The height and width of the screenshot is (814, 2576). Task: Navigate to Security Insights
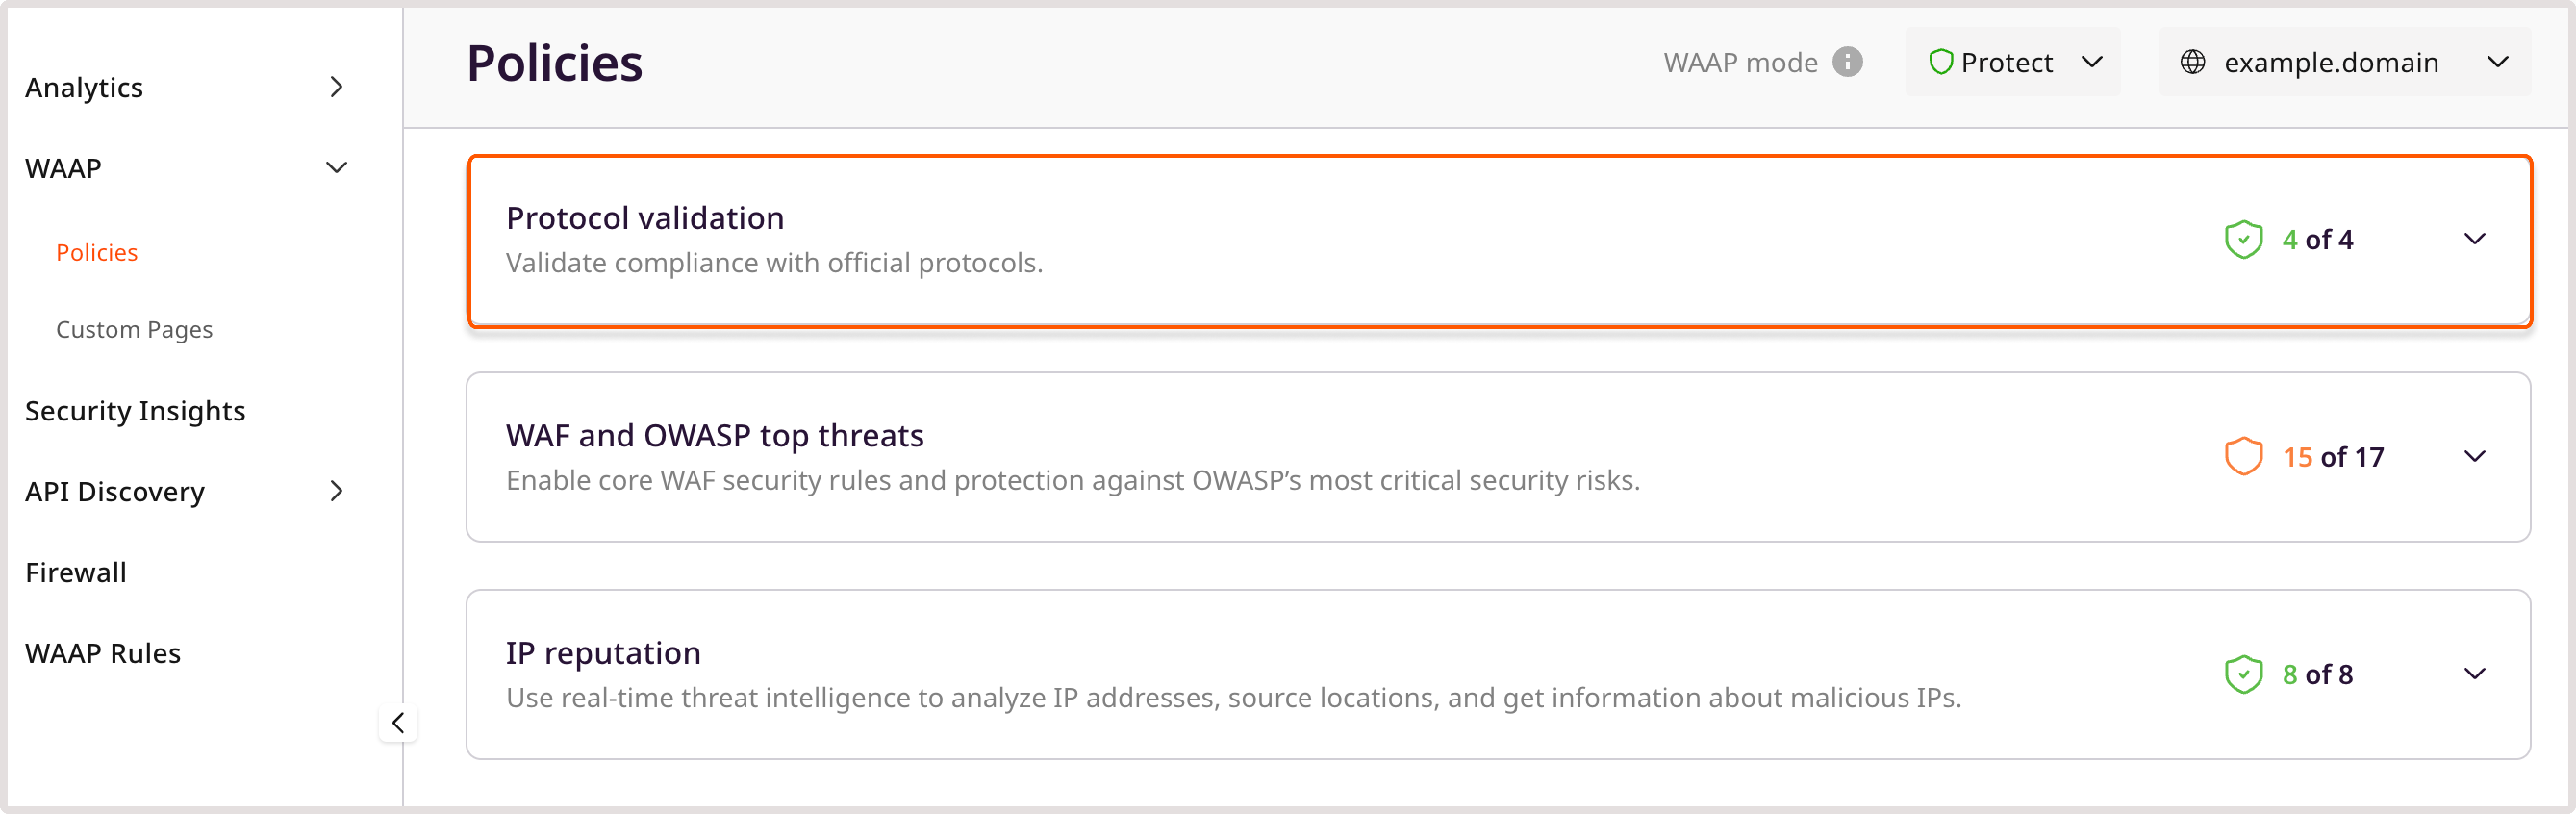pyautogui.click(x=136, y=410)
